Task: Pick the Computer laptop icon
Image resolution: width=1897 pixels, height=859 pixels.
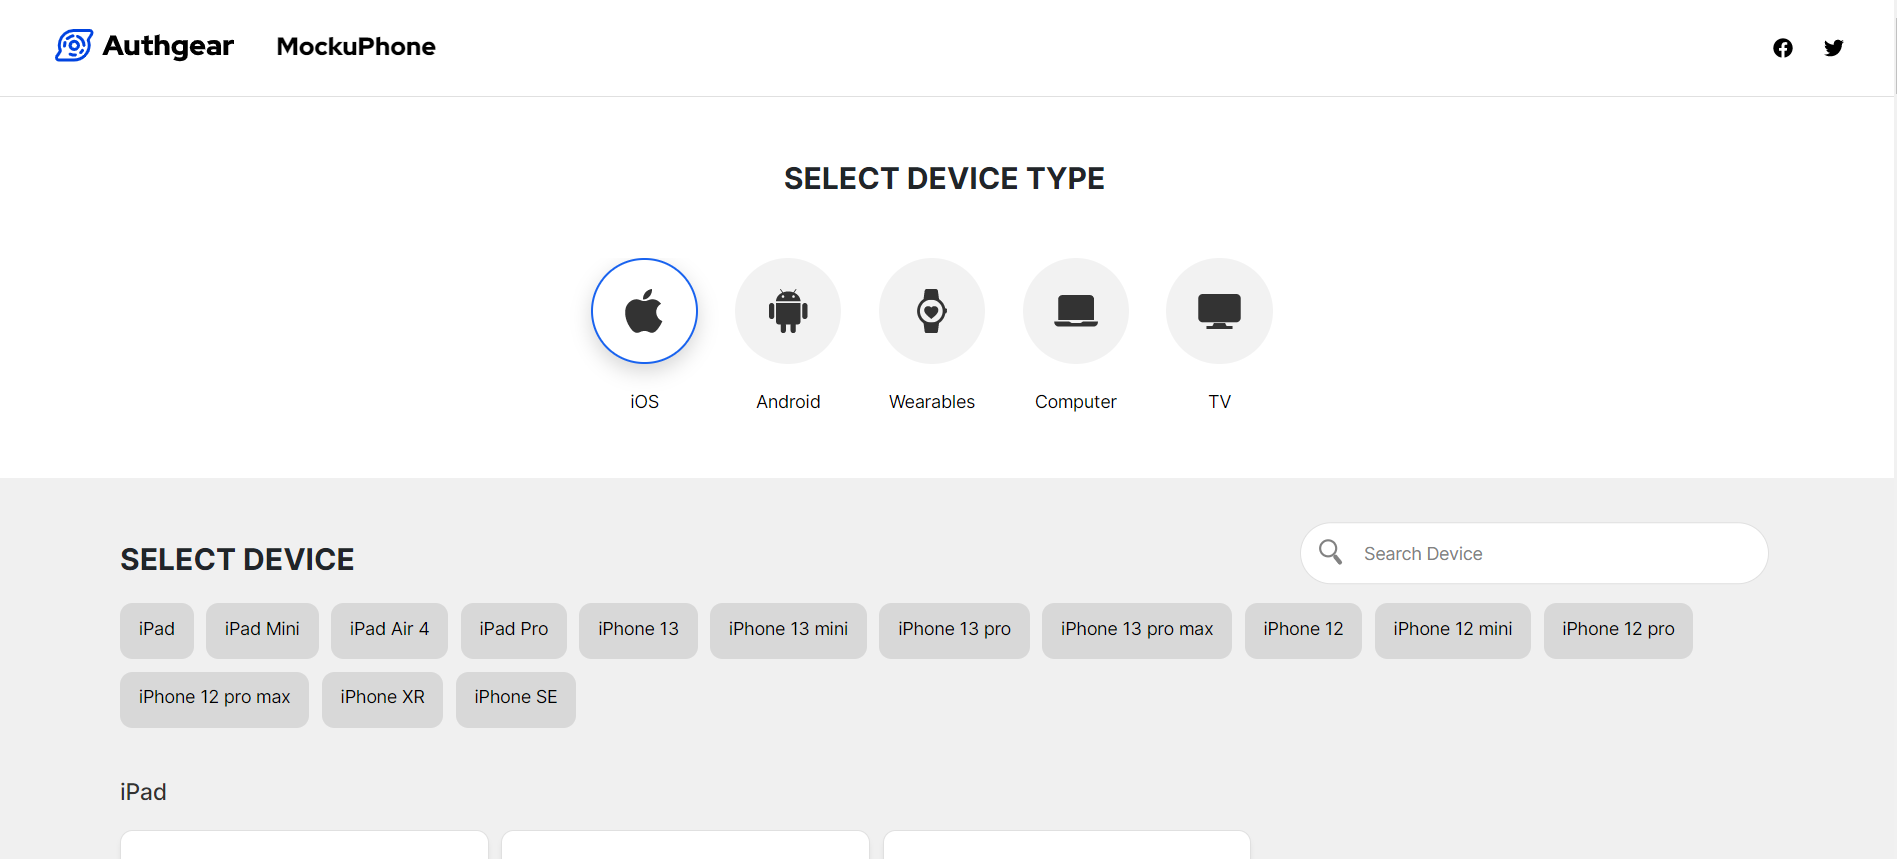Action: pyautogui.click(x=1075, y=311)
